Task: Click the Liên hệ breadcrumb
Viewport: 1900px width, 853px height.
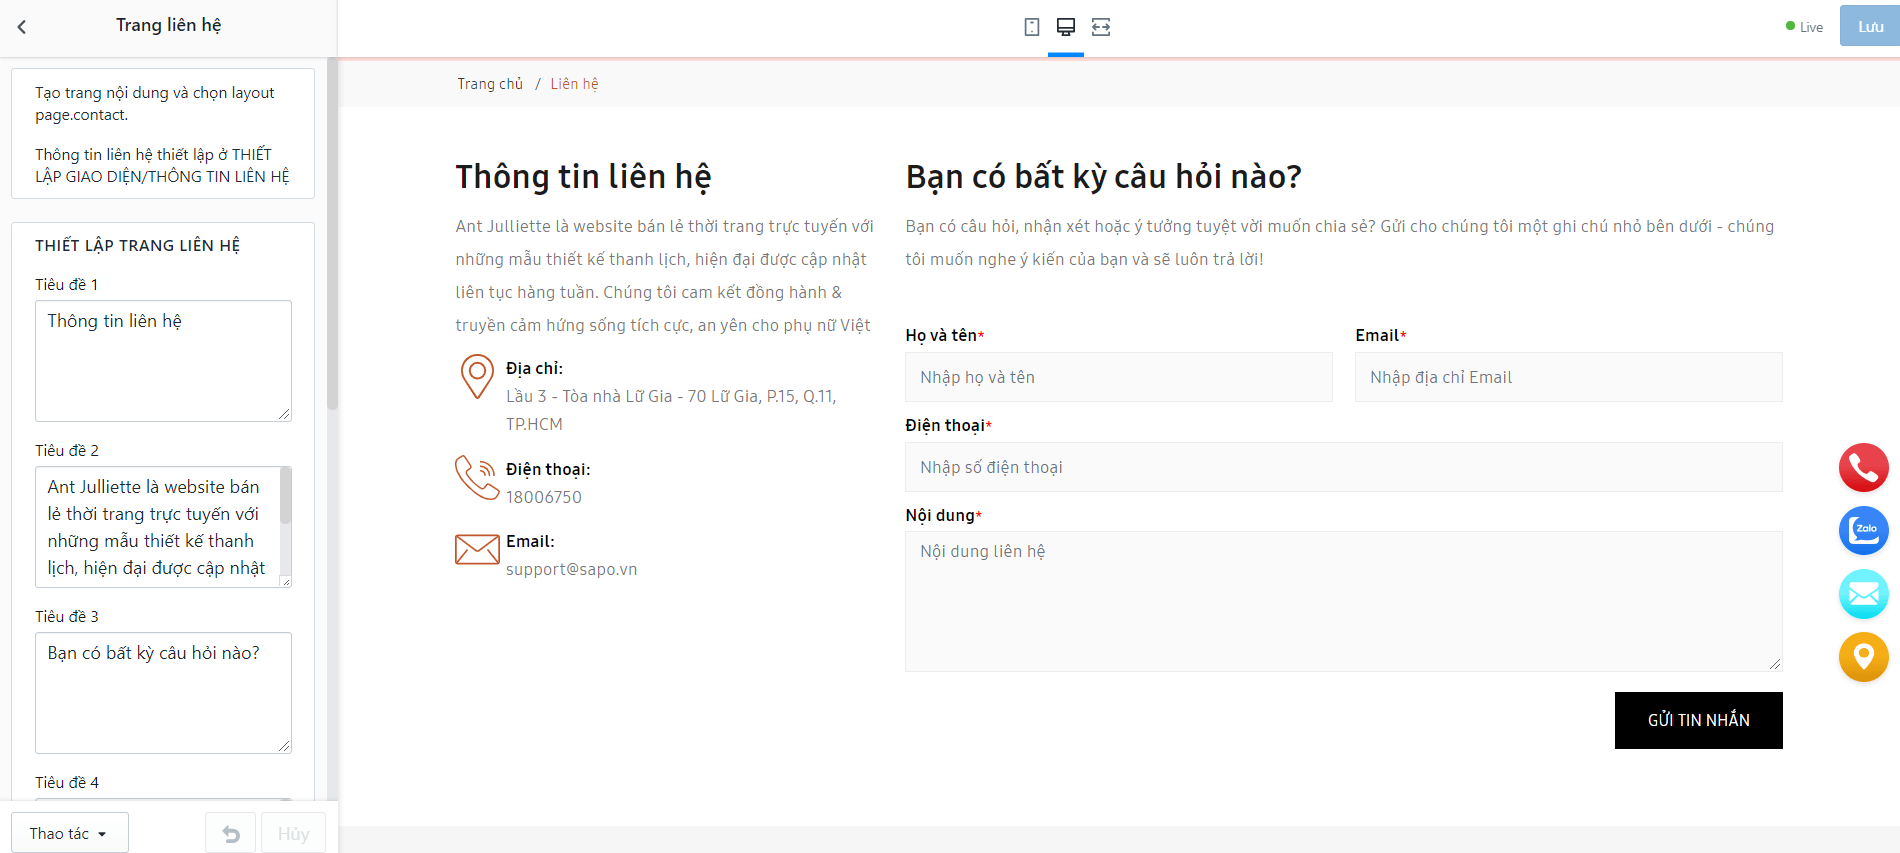Action: click(x=574, y=84)
